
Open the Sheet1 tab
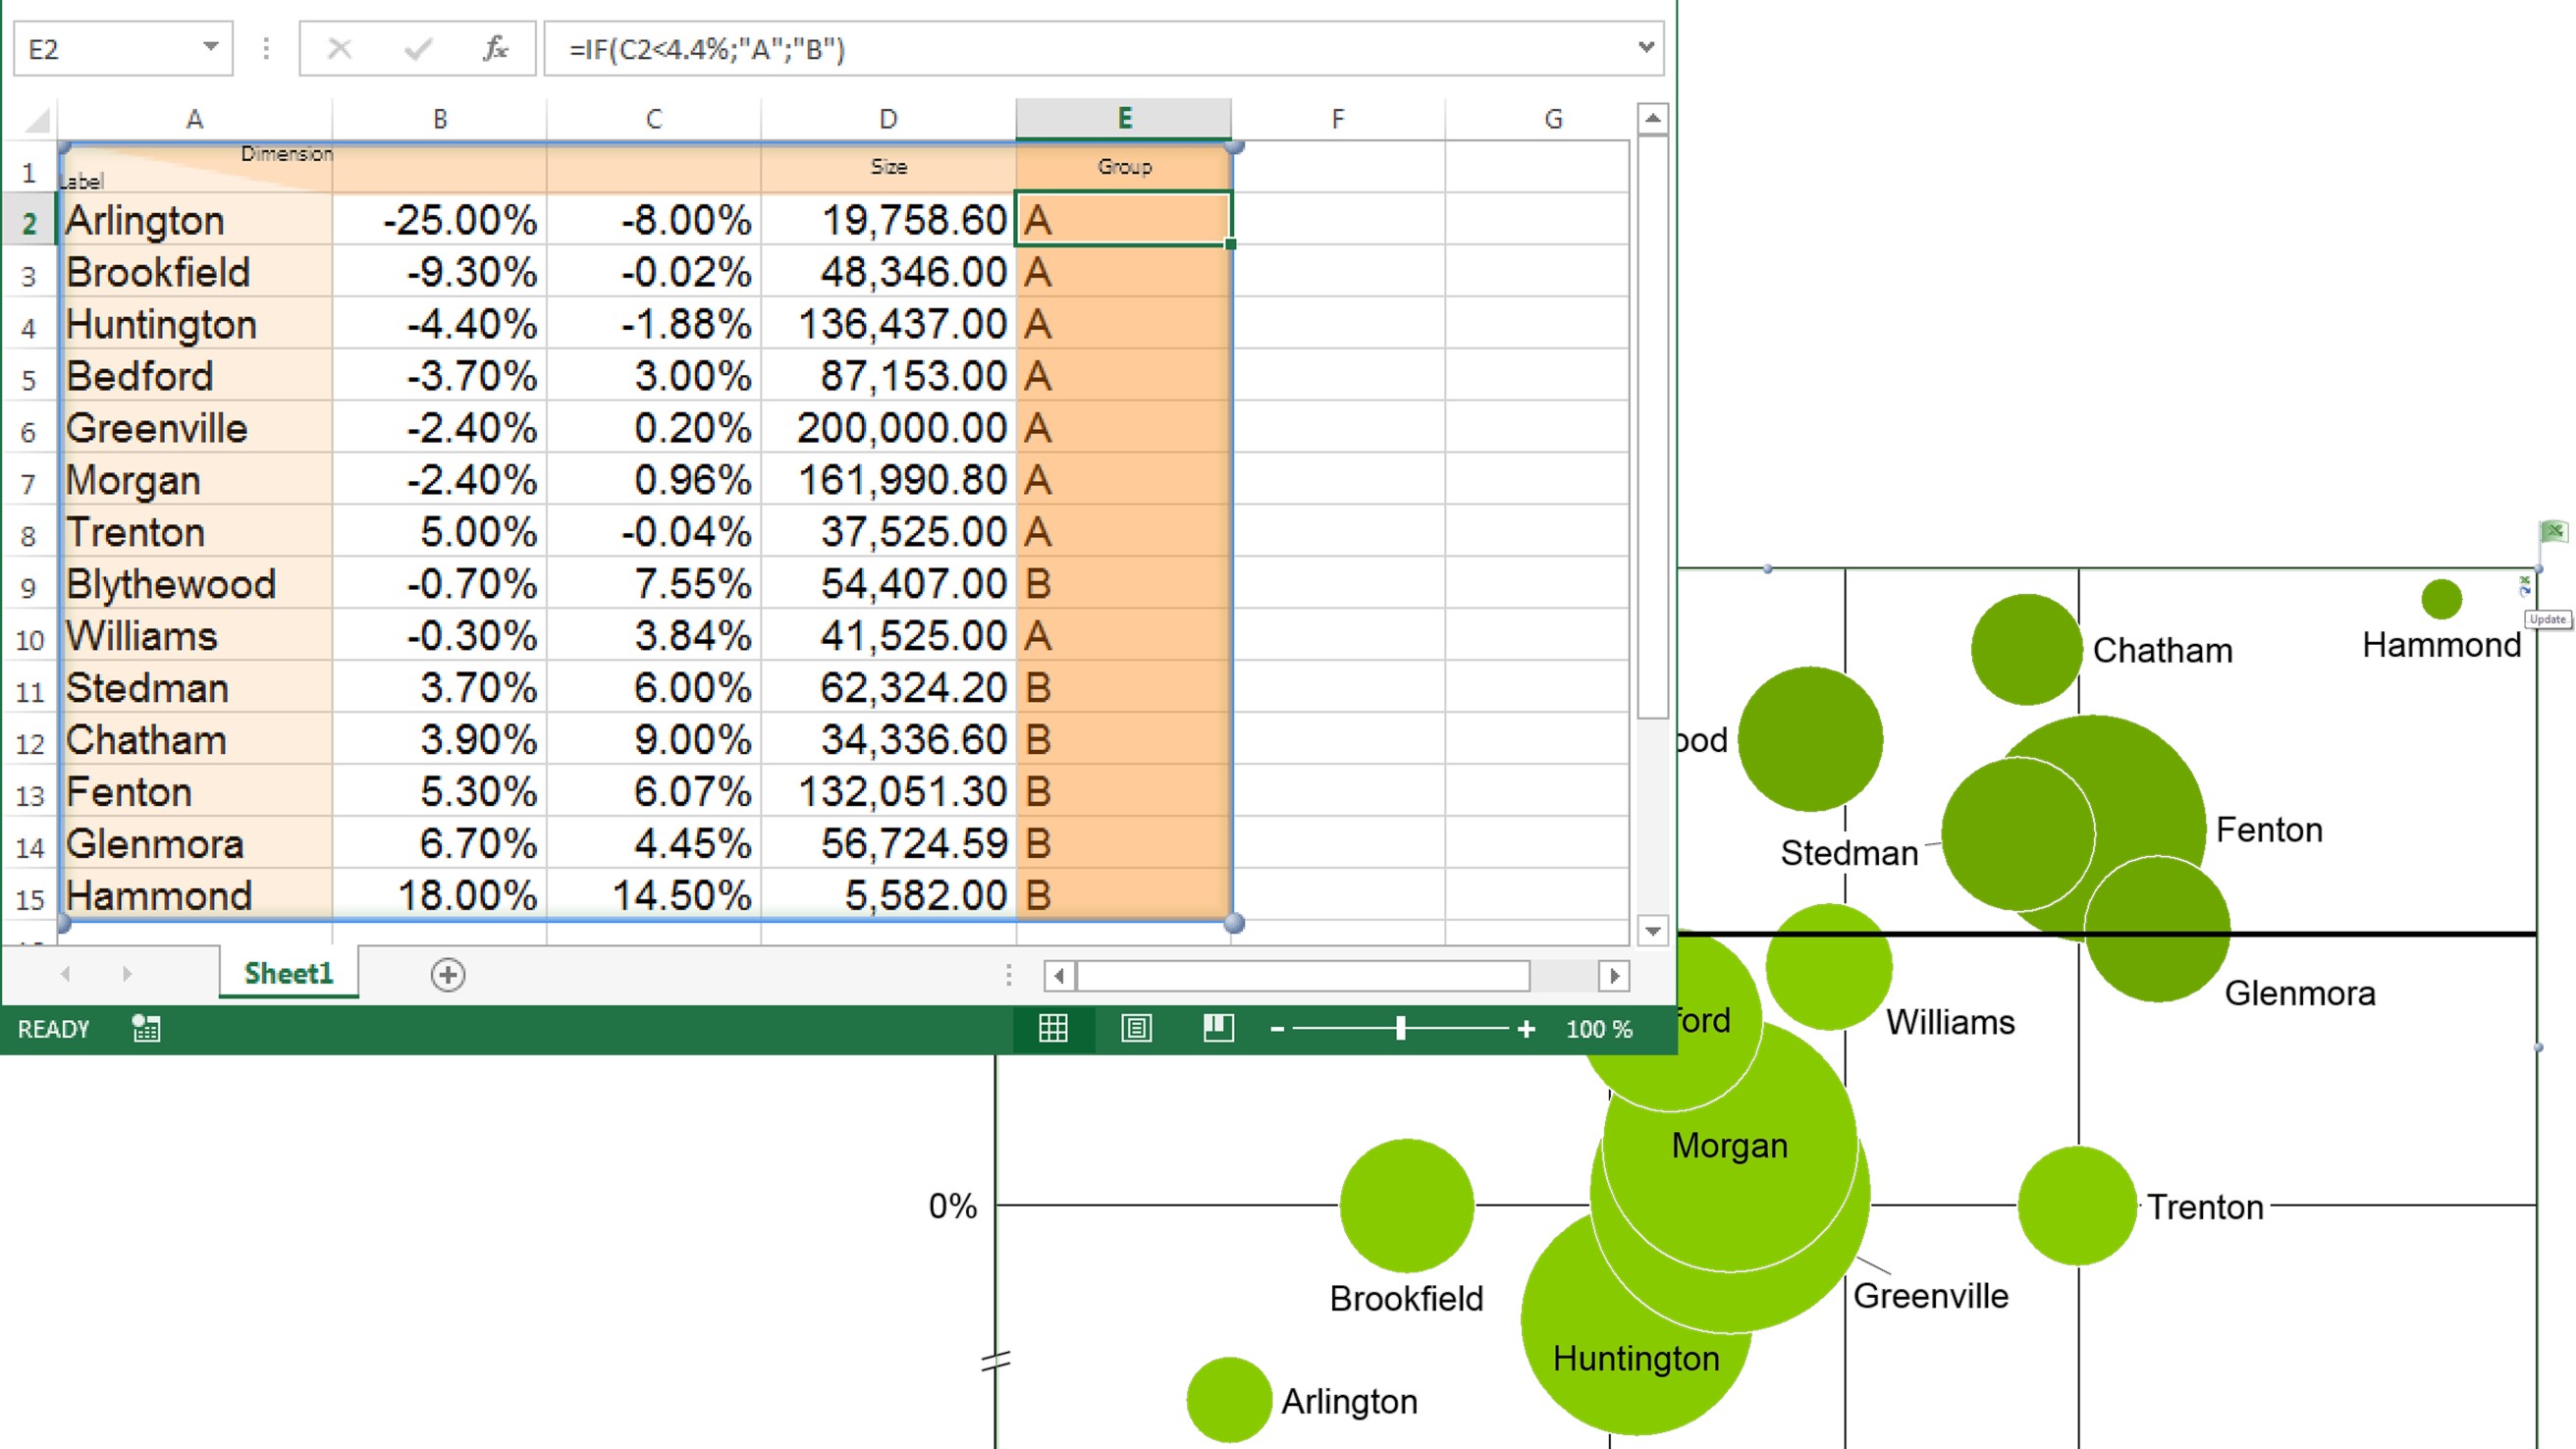point(288,973)
